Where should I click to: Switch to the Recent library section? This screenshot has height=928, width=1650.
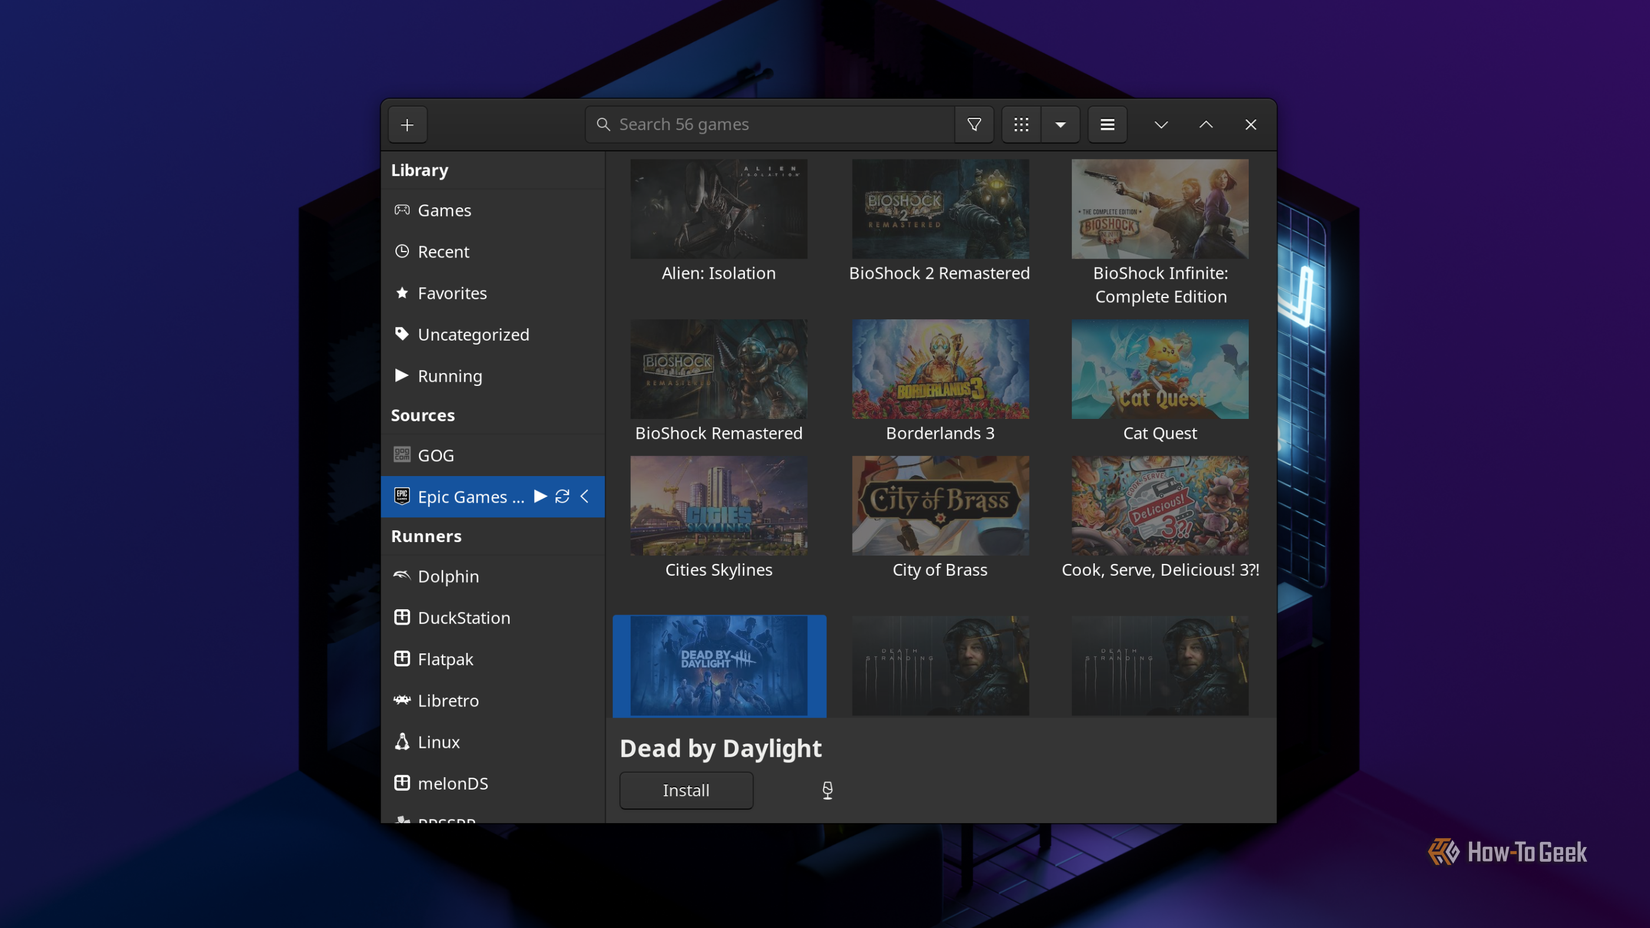point(444,251)
